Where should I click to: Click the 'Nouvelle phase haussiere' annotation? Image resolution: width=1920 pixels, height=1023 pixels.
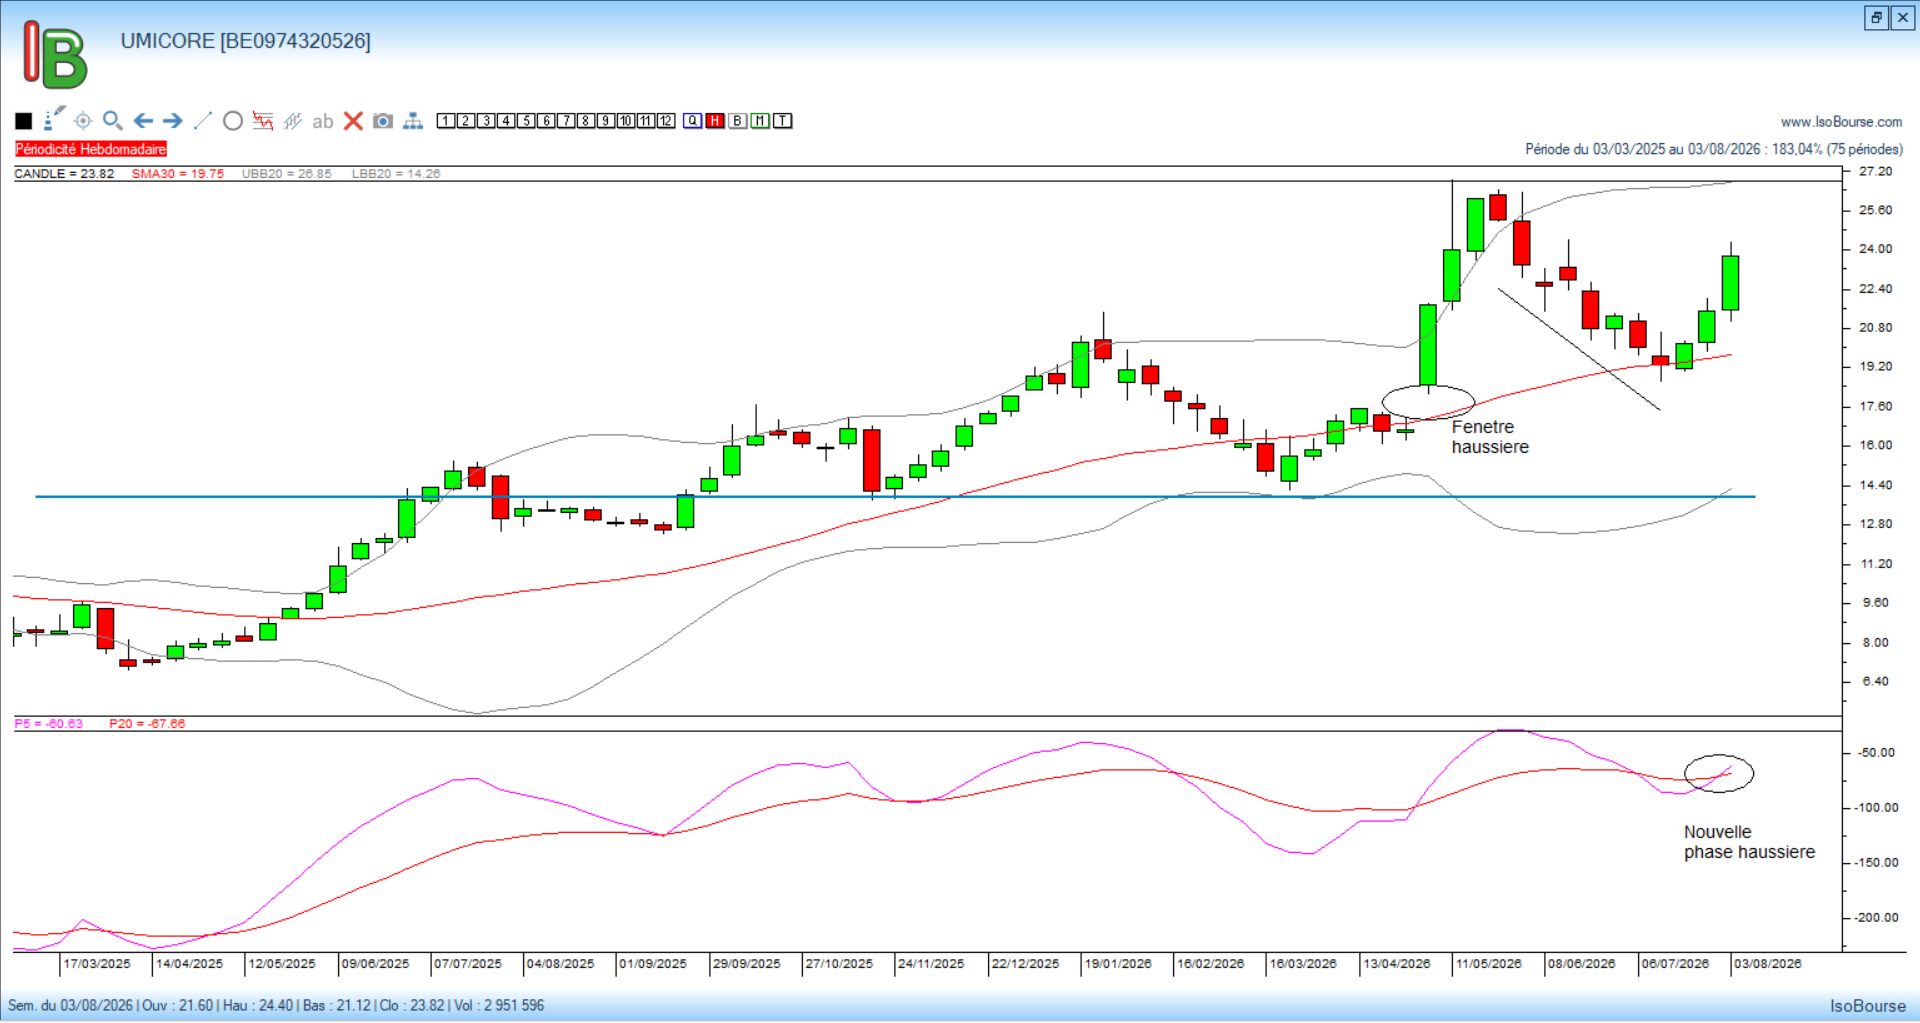pyautogui.click(x=1749, y=842)
